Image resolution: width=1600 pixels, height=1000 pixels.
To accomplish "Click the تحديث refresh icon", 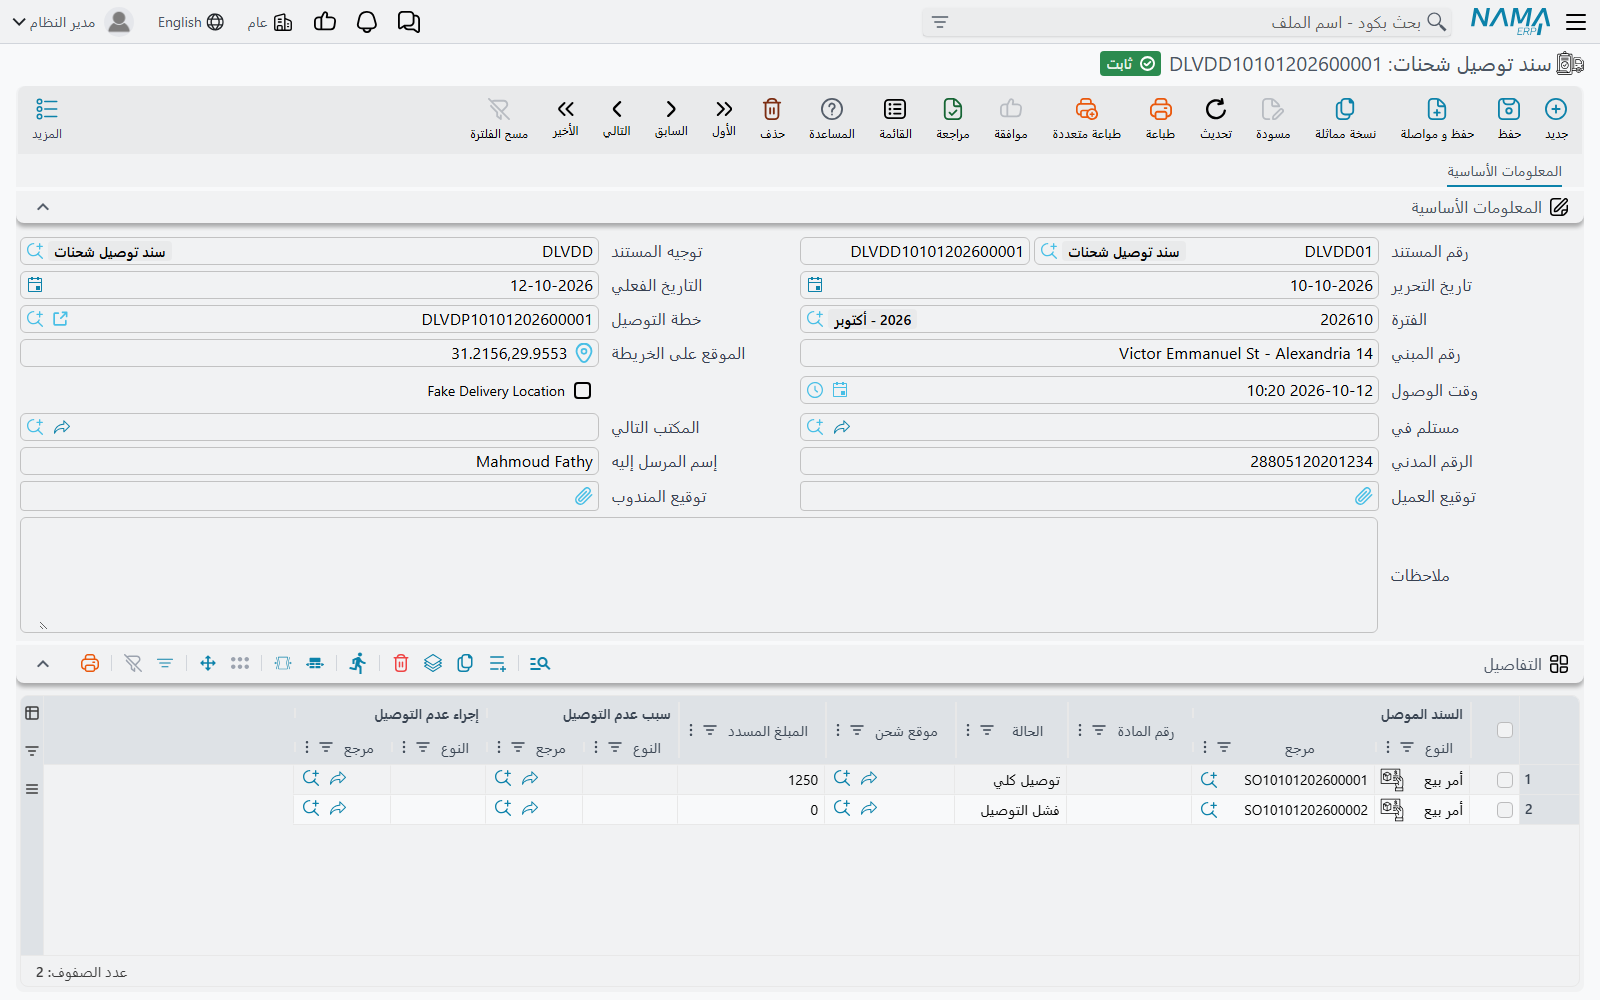I will click(x=1216, y=109).
